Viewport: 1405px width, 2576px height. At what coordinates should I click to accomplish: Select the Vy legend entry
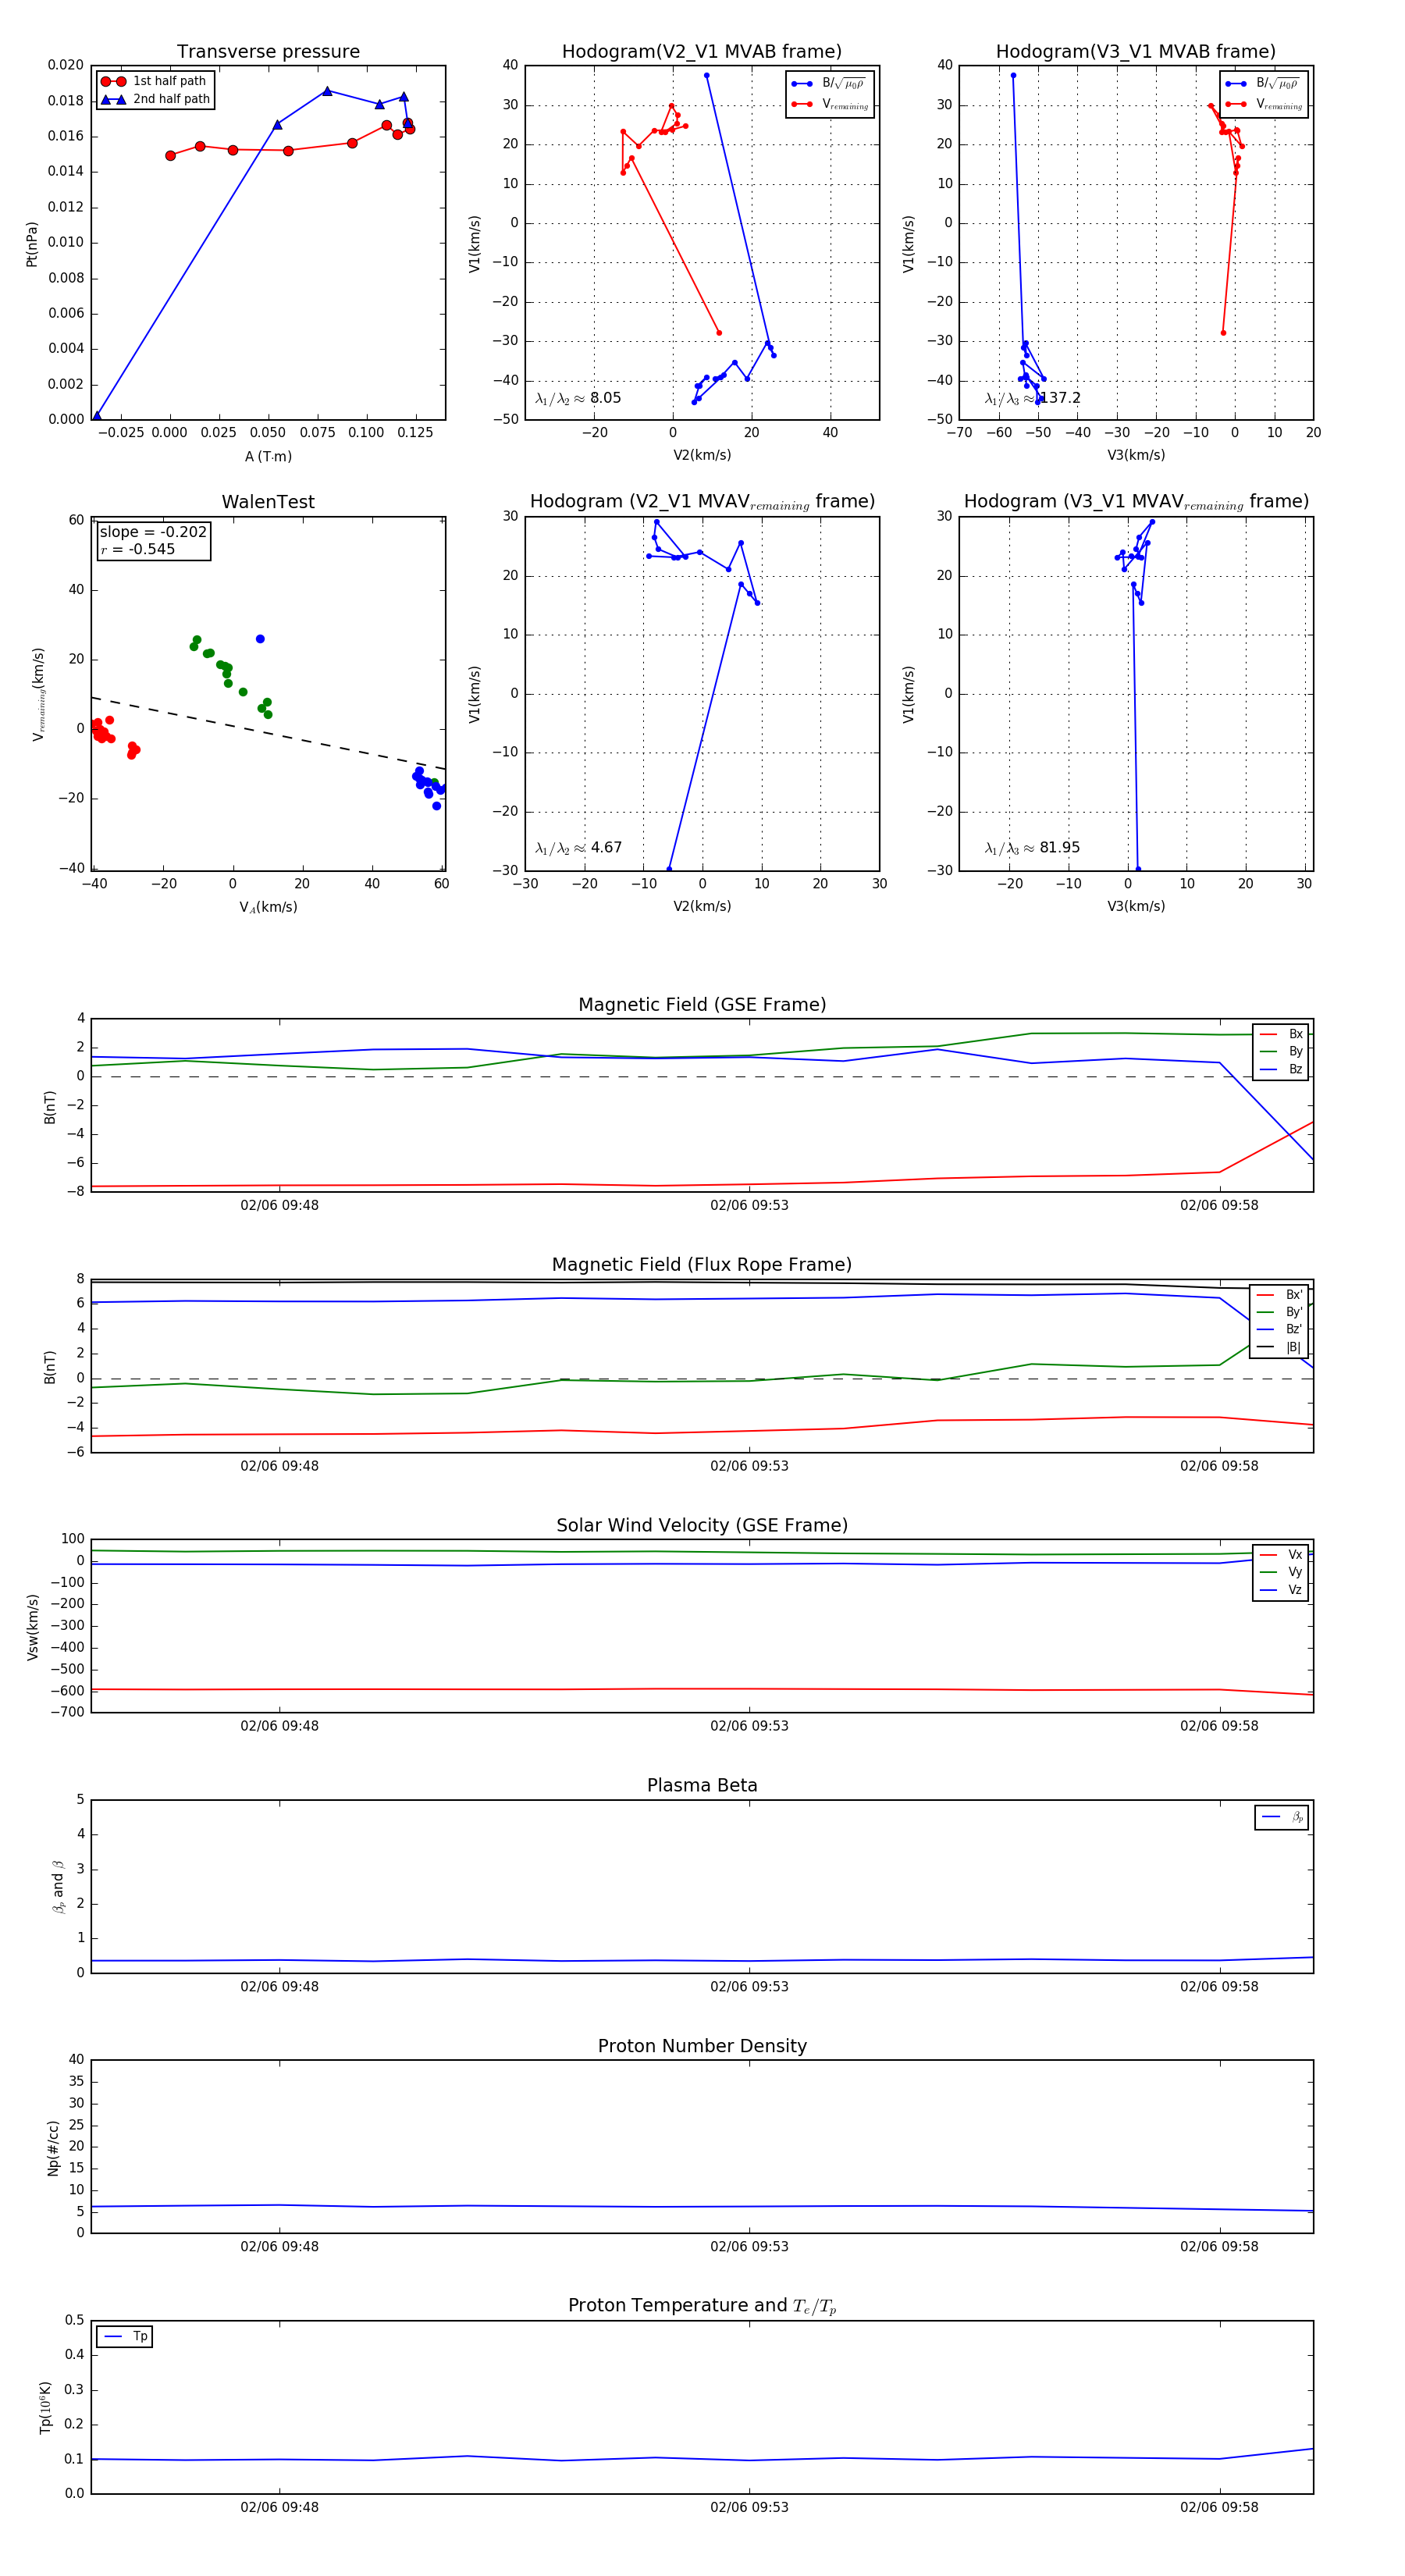(x=1281, y=1572)
